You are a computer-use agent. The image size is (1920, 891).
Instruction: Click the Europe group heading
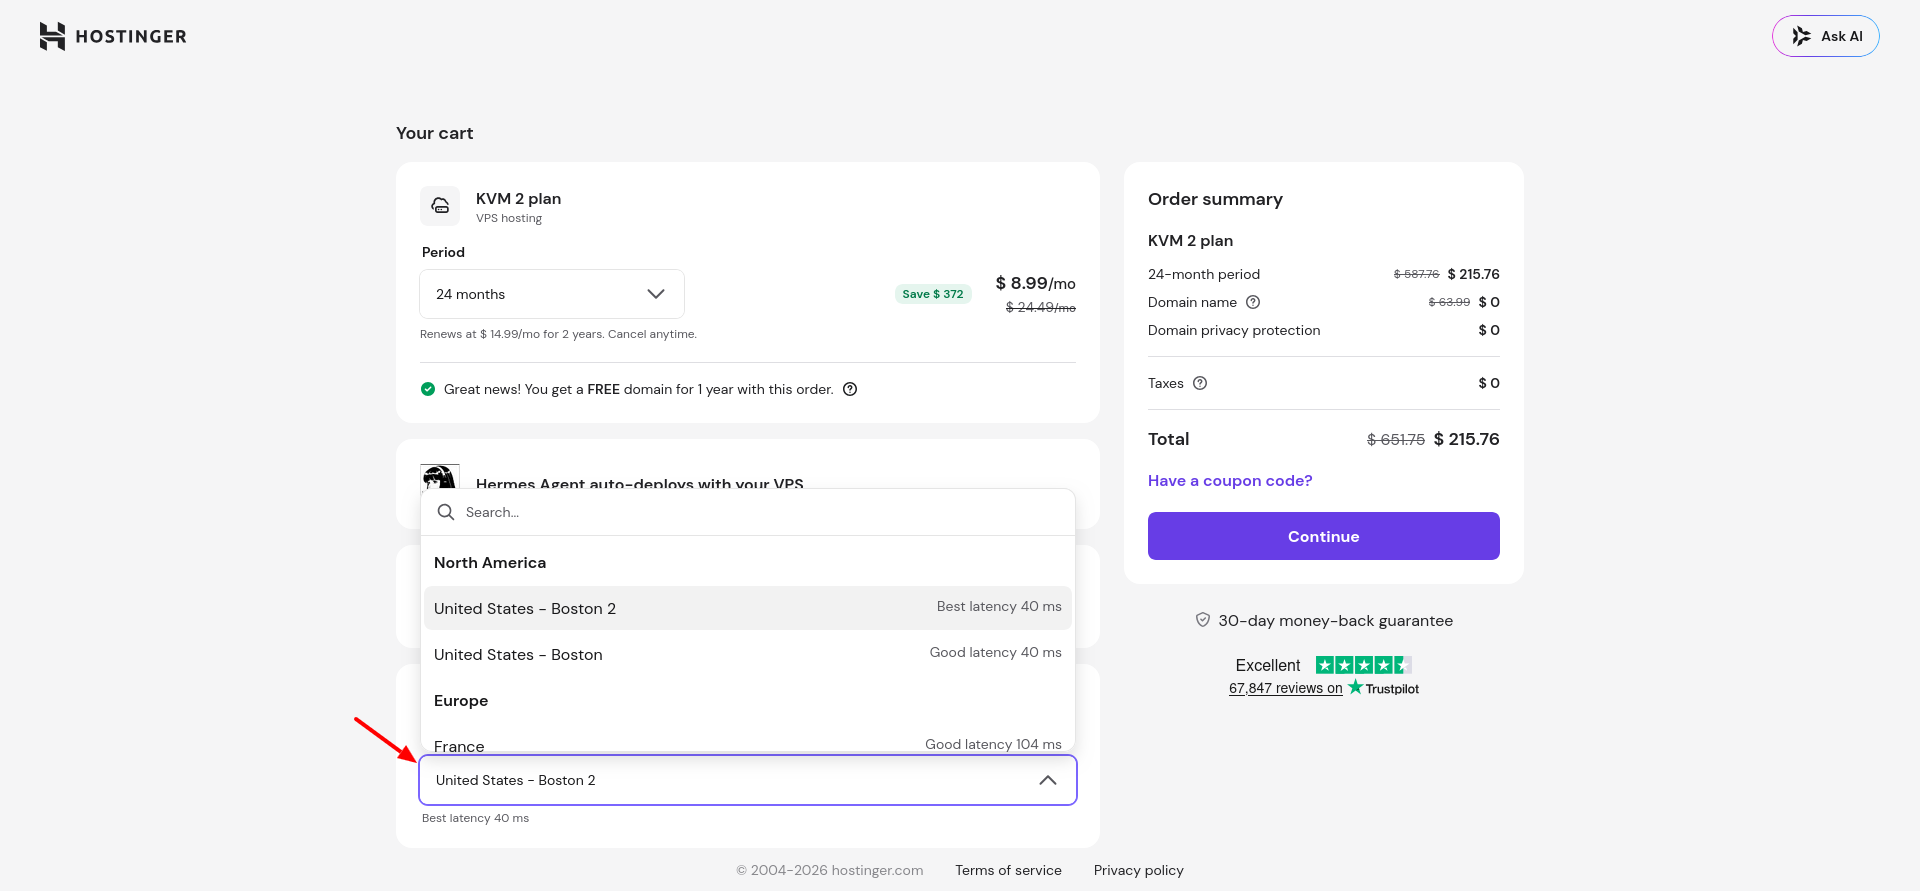[x=461, y=701]
